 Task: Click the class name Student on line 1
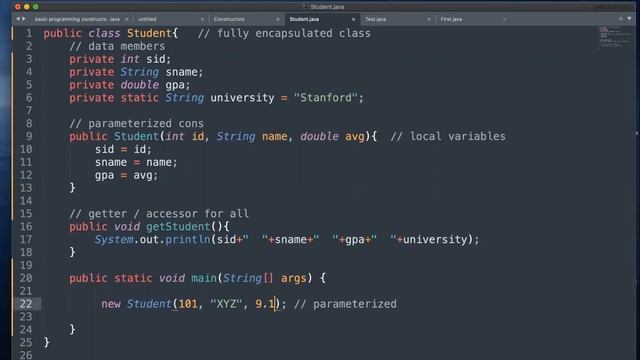click(x=149, y=33)
